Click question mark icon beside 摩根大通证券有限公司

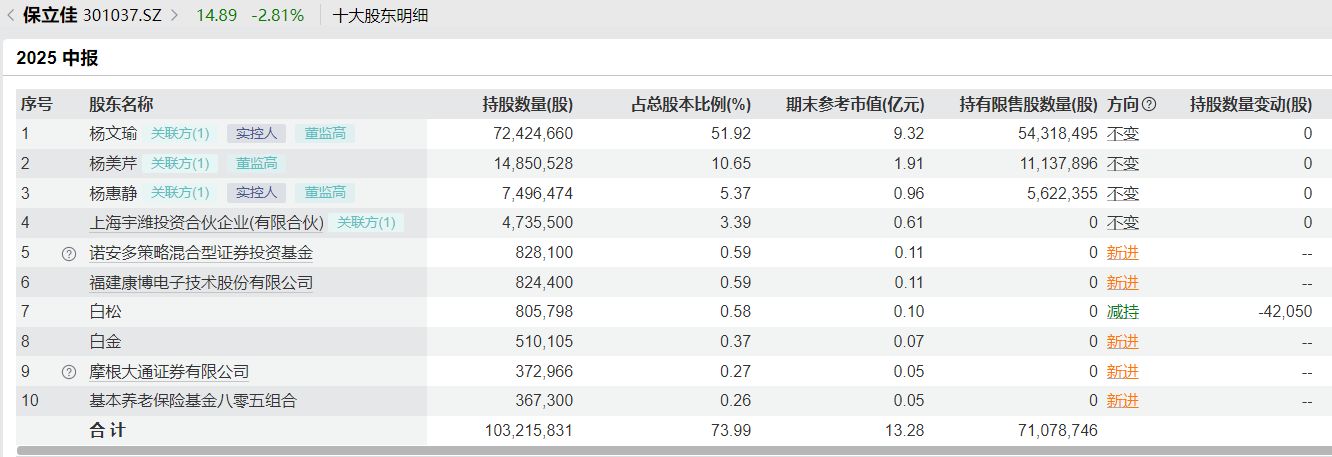coord(69,372)
